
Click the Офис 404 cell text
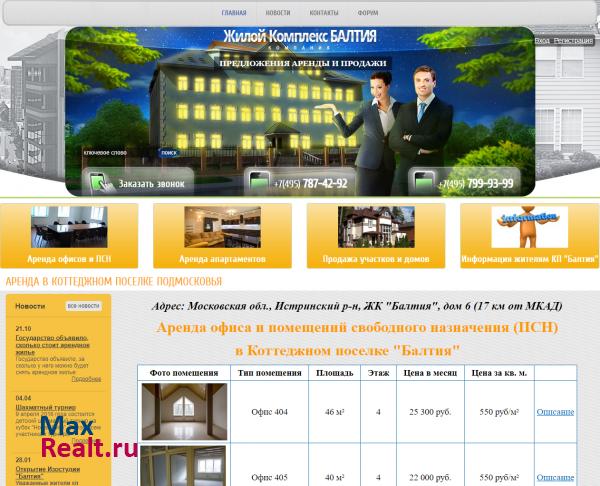coord(269,412)
